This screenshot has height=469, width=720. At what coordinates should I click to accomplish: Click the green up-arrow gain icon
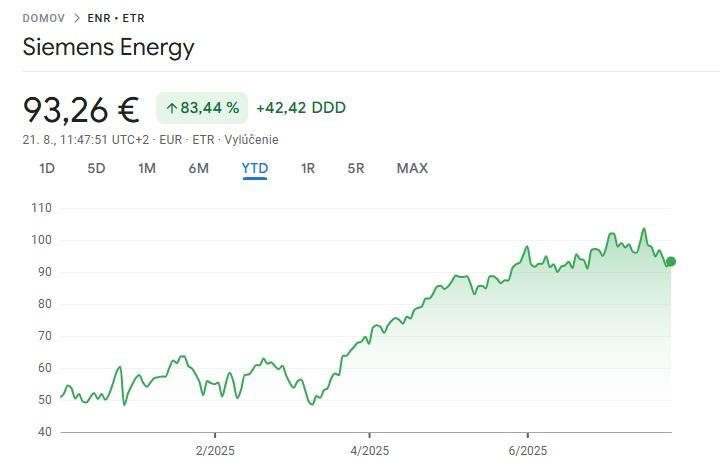pyautogui.click(x=171, y=108)
